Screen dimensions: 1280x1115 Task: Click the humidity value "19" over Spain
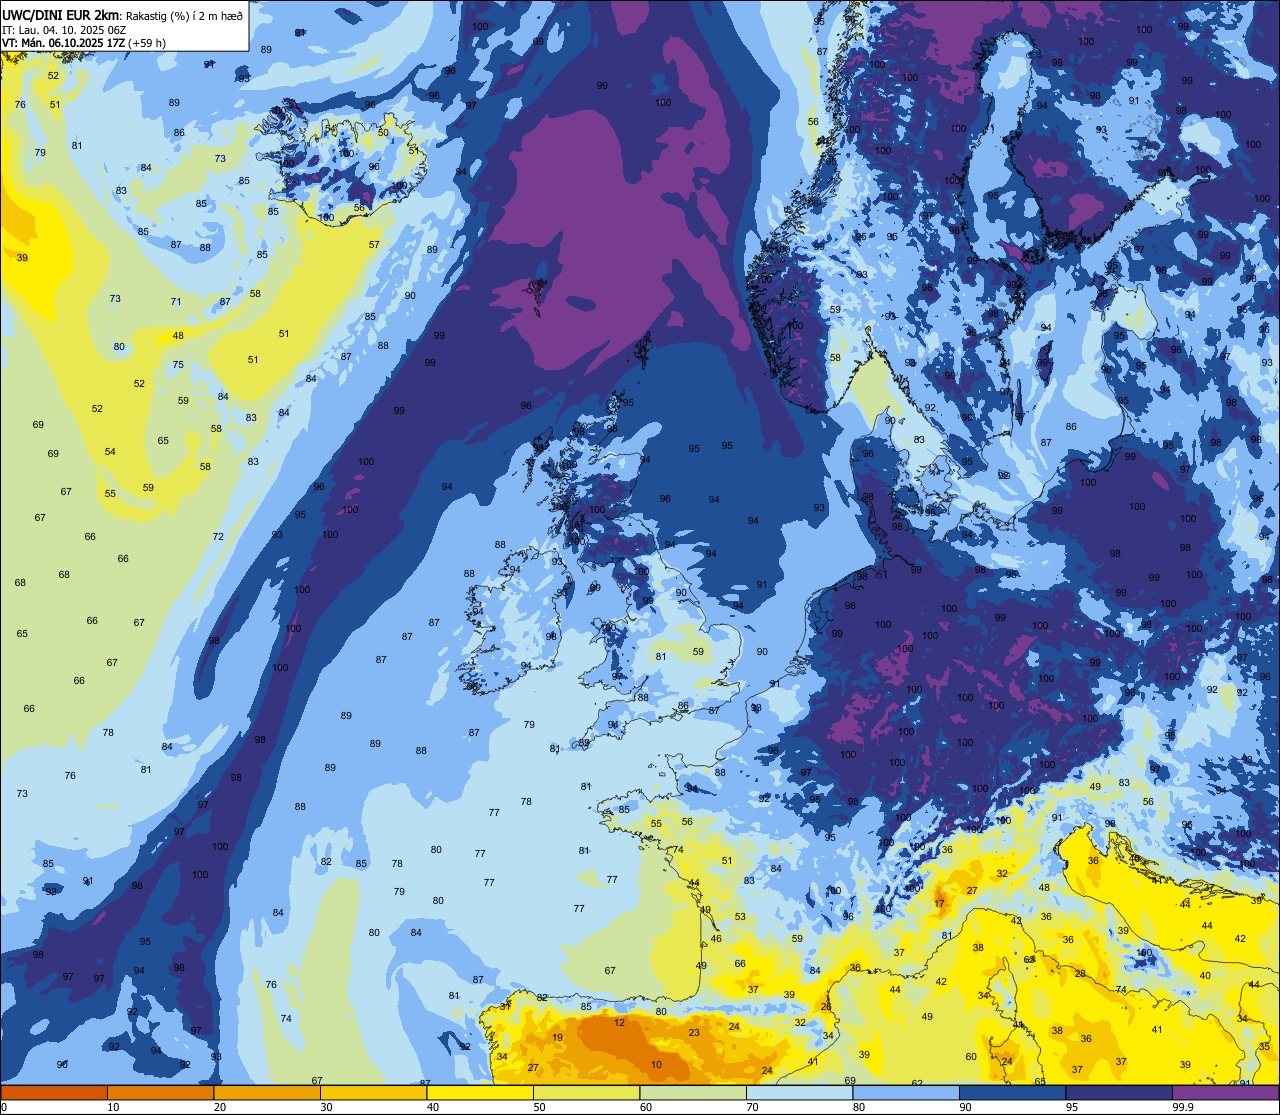[x=558, y=1038]
